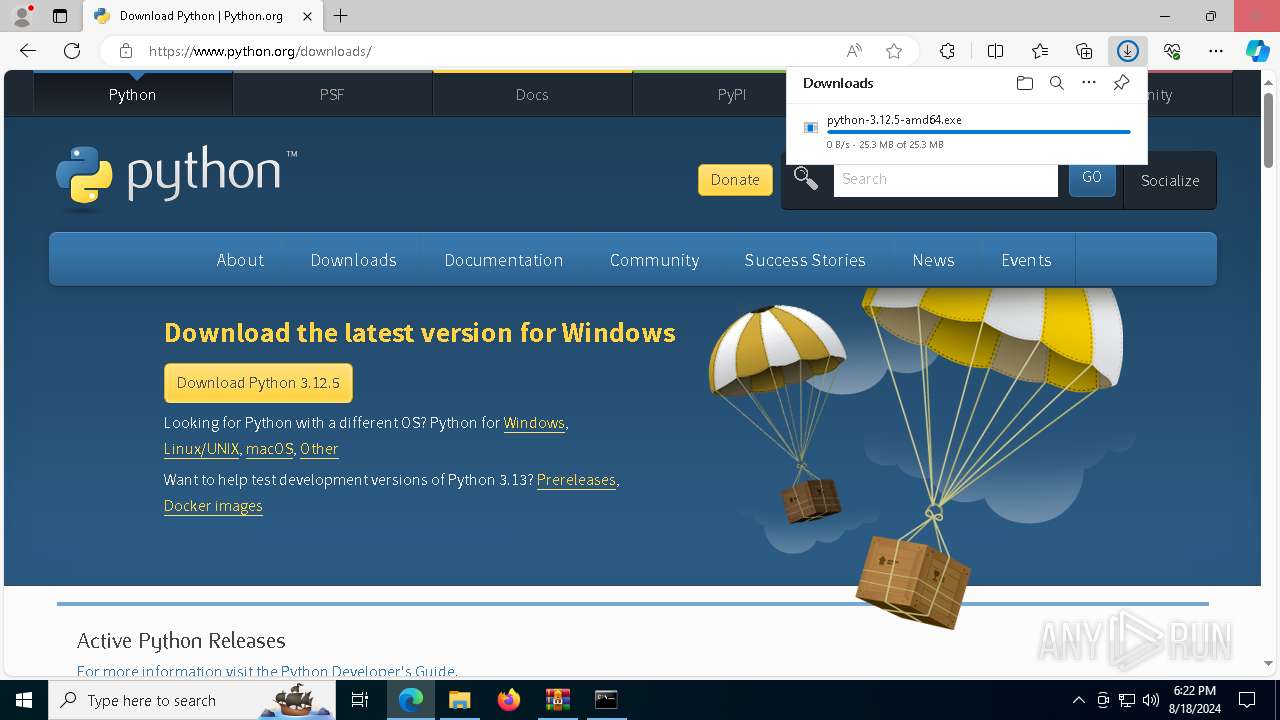Open the News menu
This screenshot has width=1280, height=720.
click(x=933, y=260)
